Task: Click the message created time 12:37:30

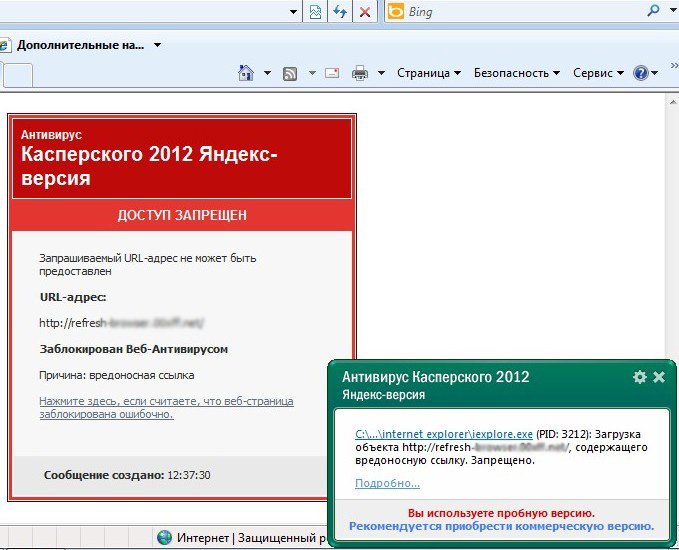Action: (189, 475)
